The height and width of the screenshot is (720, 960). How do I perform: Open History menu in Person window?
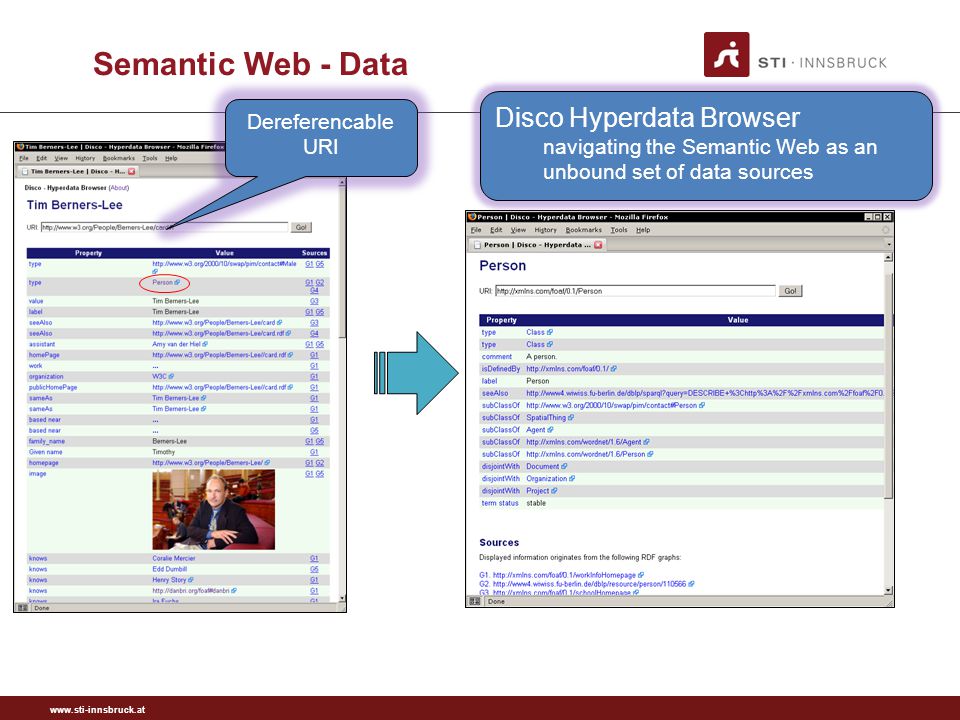tap(545, 230)
